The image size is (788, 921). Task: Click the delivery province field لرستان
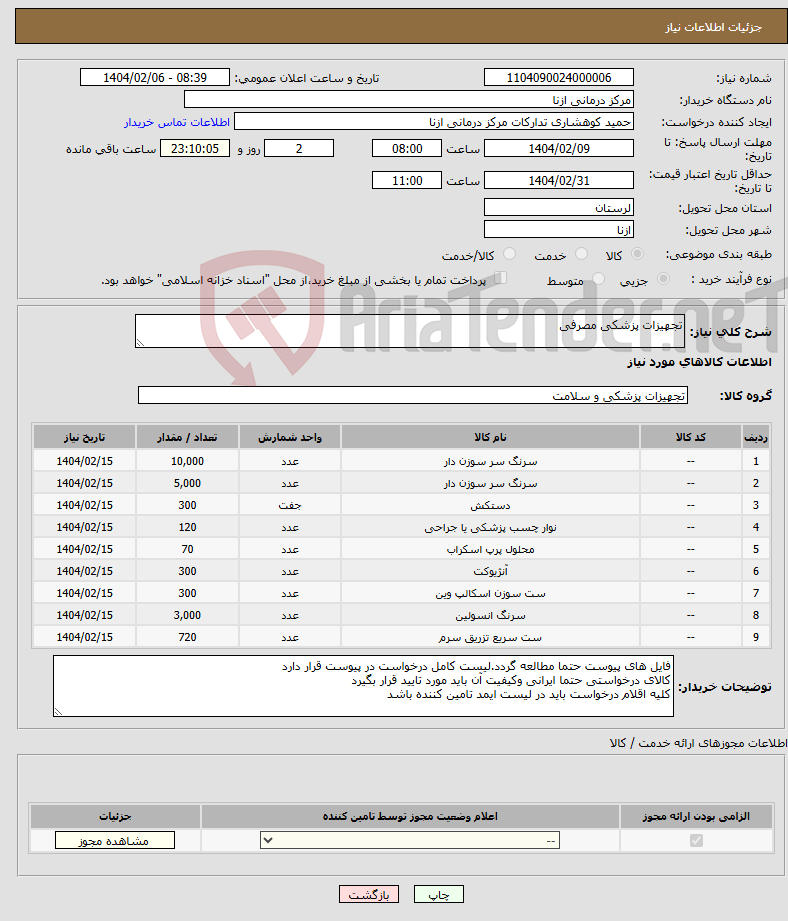(558, 207)
